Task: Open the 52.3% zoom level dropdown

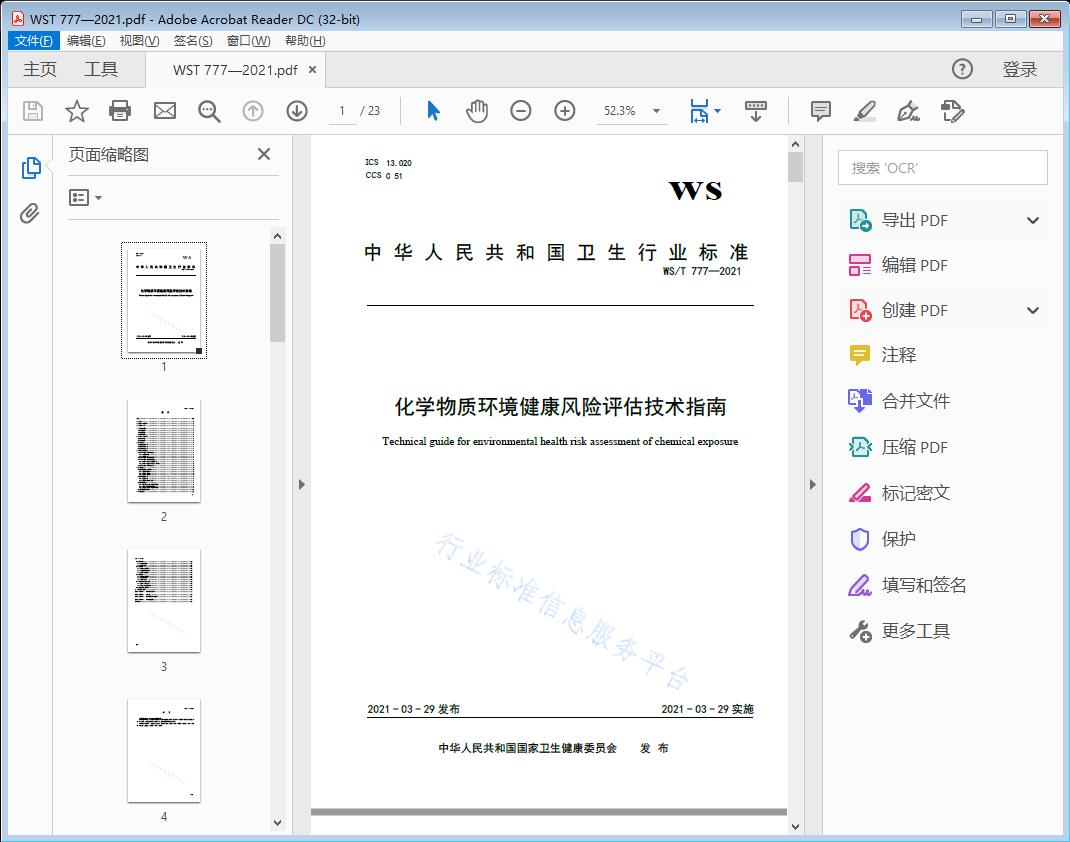Action: 656,111
